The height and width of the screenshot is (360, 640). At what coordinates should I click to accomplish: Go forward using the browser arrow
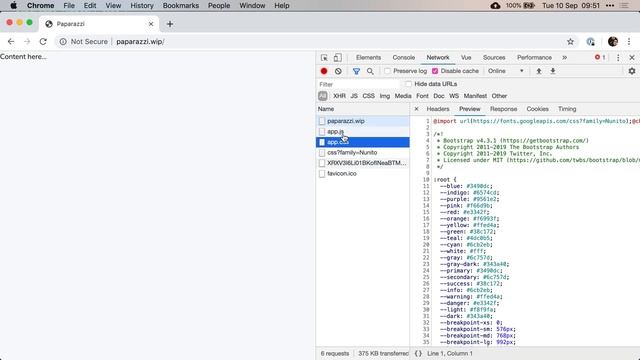(27, 42)
